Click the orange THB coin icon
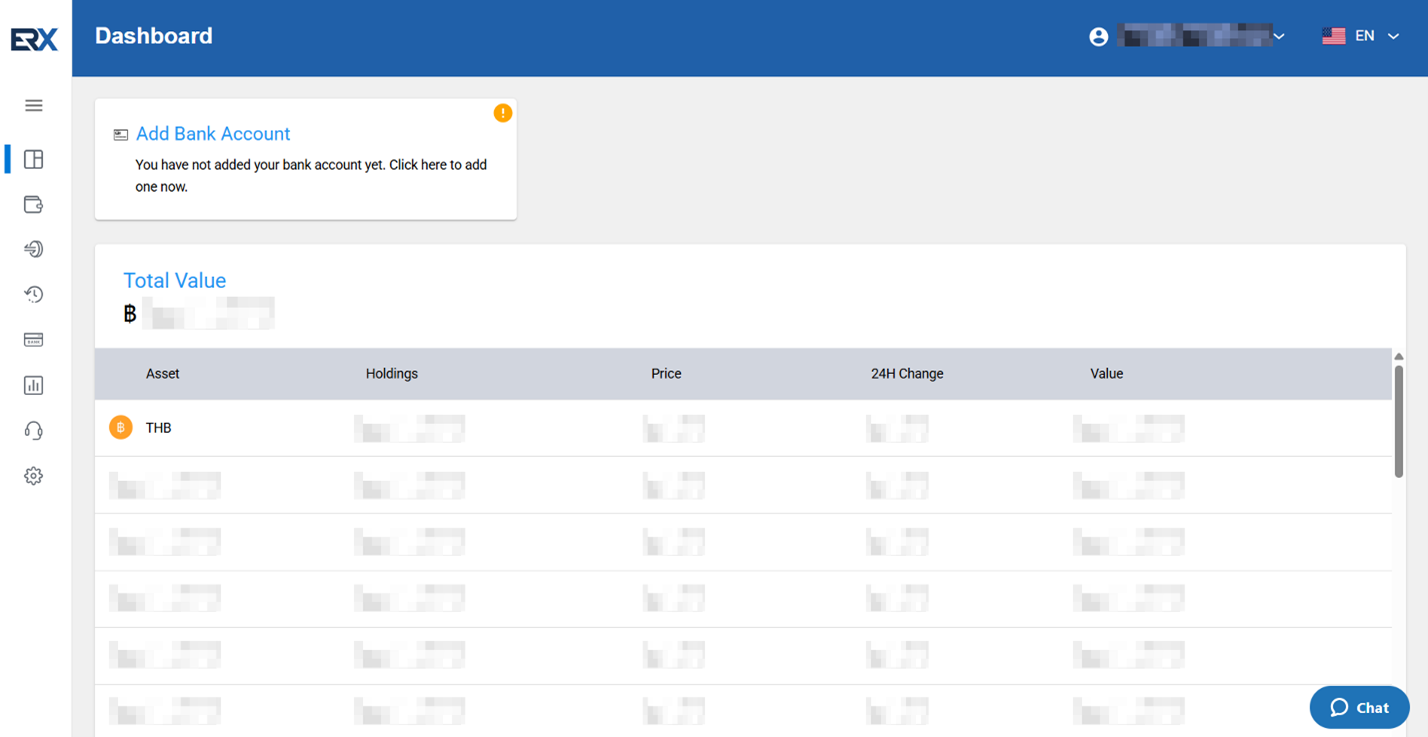The width and height of the screenshot is (1428, 737). tap(121, 428)
